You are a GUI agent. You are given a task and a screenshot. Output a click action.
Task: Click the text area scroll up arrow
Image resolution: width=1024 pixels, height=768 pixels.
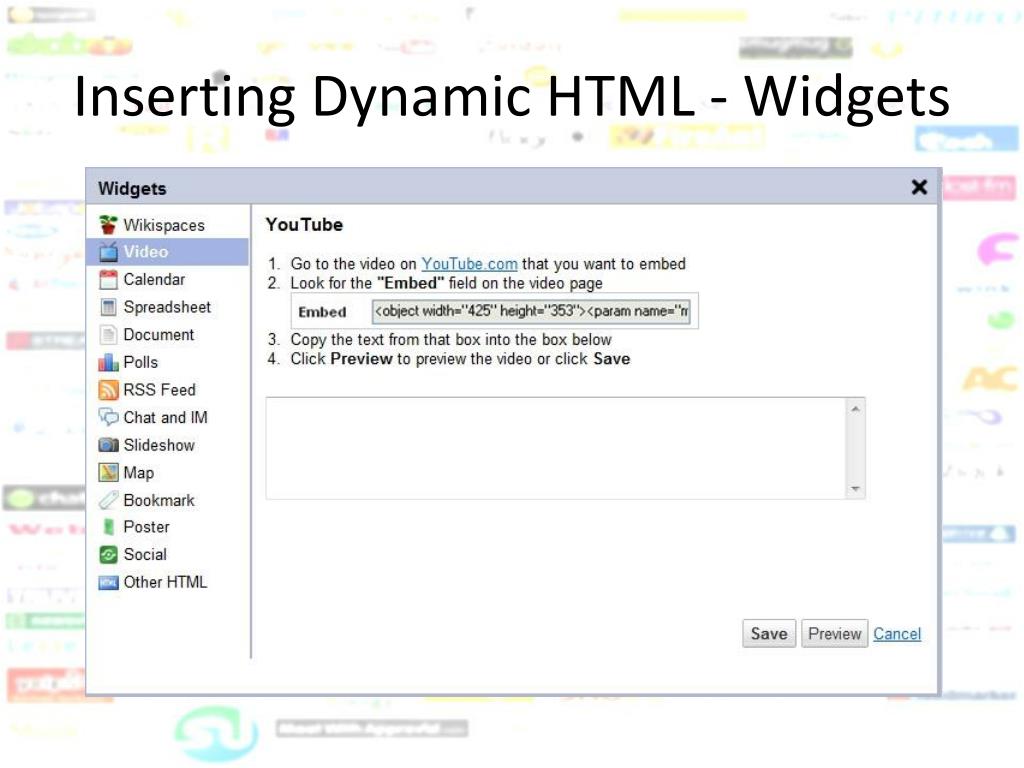point(856,409)
